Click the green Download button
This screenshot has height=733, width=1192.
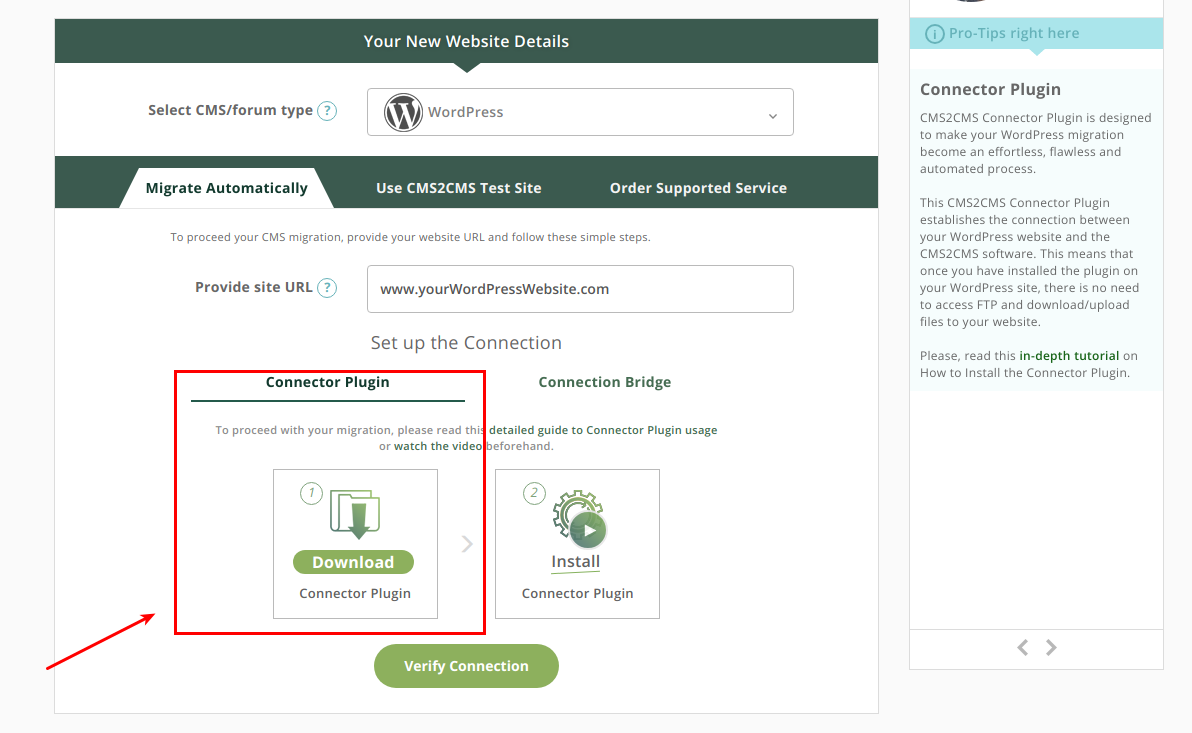[x=353, y=562]
